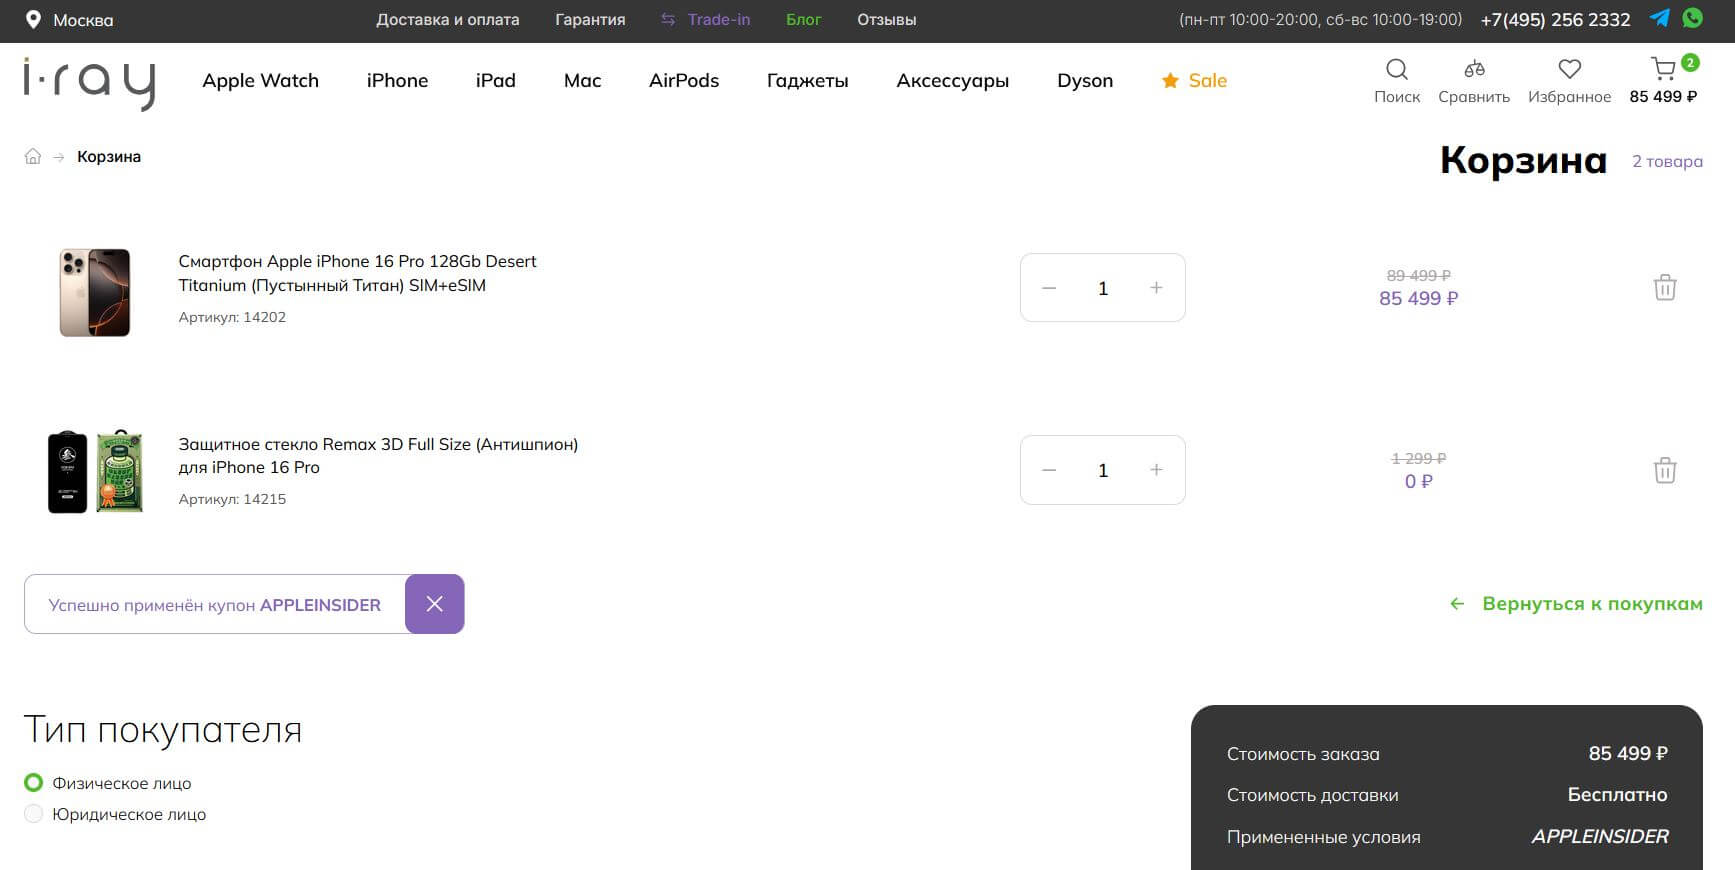Click the crossed-out 1 299 ₽ price
This screenshot has width=1735, height=870.
coord(1418,458)
